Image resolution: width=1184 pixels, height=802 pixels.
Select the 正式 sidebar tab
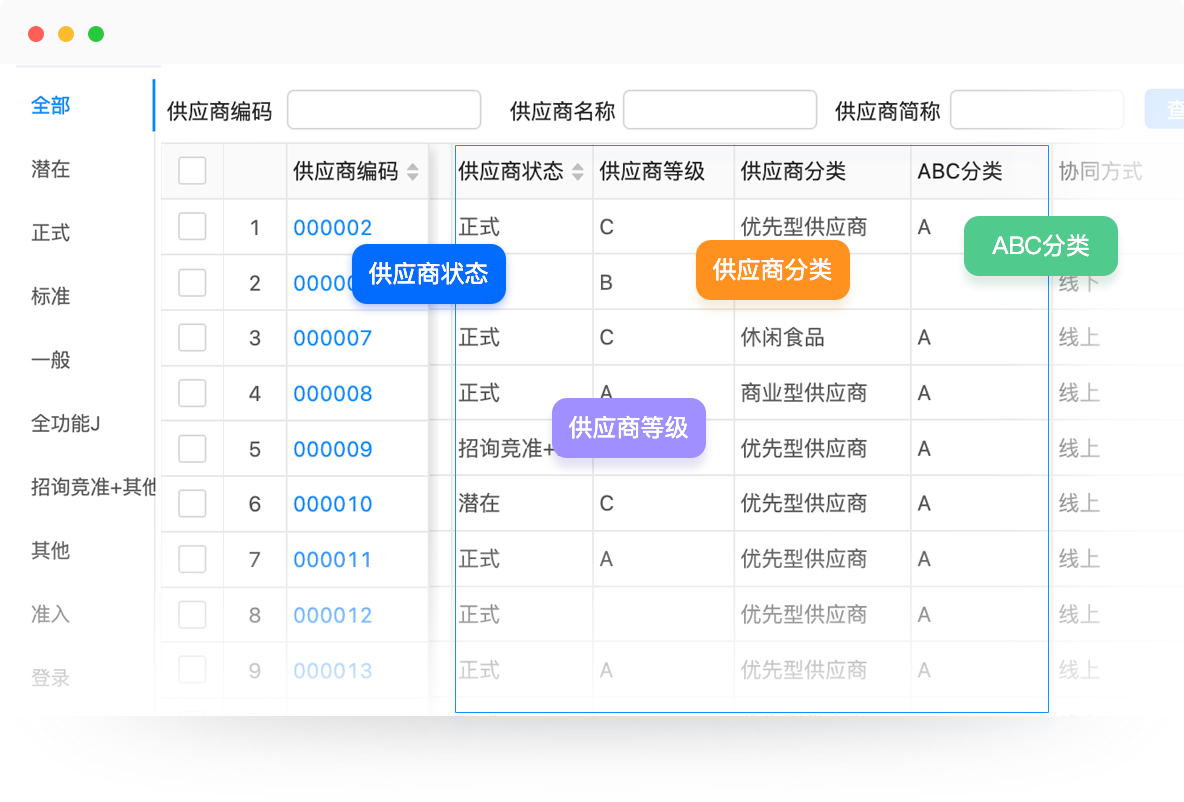click(x=51, y=233)
